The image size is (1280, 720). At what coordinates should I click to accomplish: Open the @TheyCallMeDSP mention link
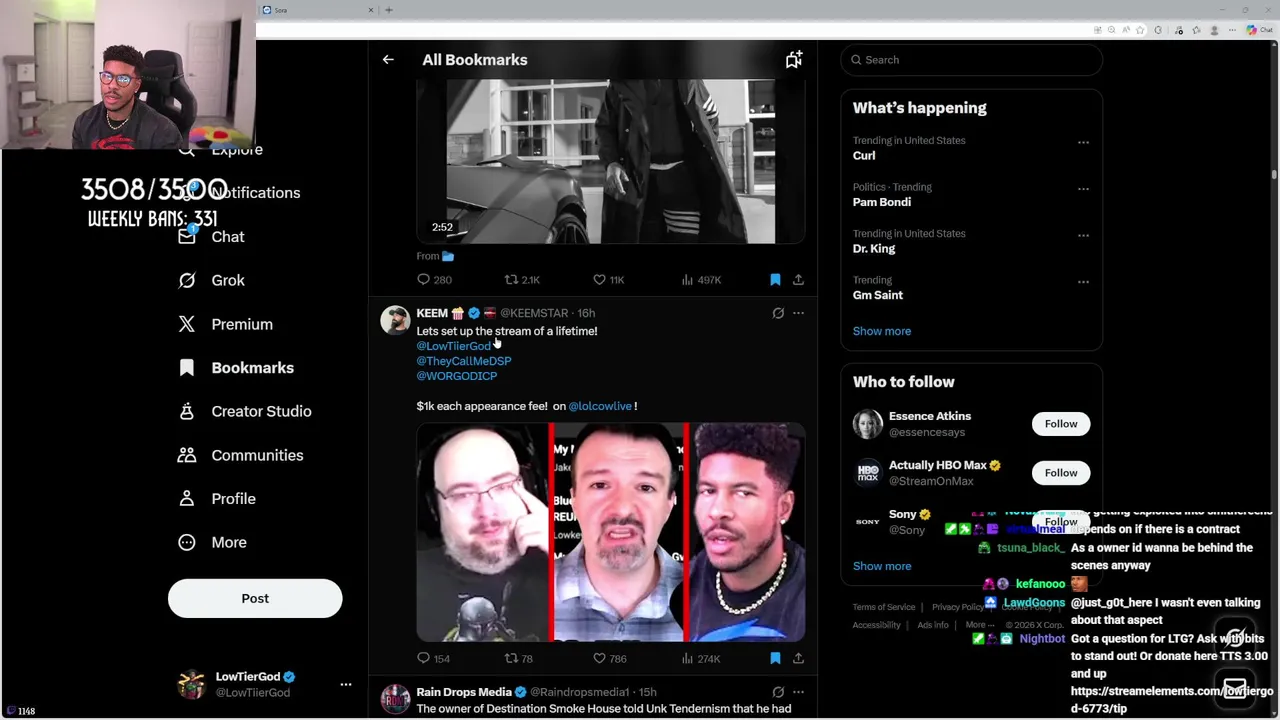pos(463,361)
